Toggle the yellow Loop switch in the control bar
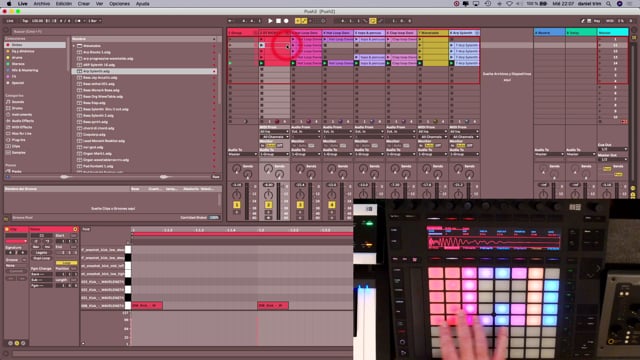 tap(373, 20)
